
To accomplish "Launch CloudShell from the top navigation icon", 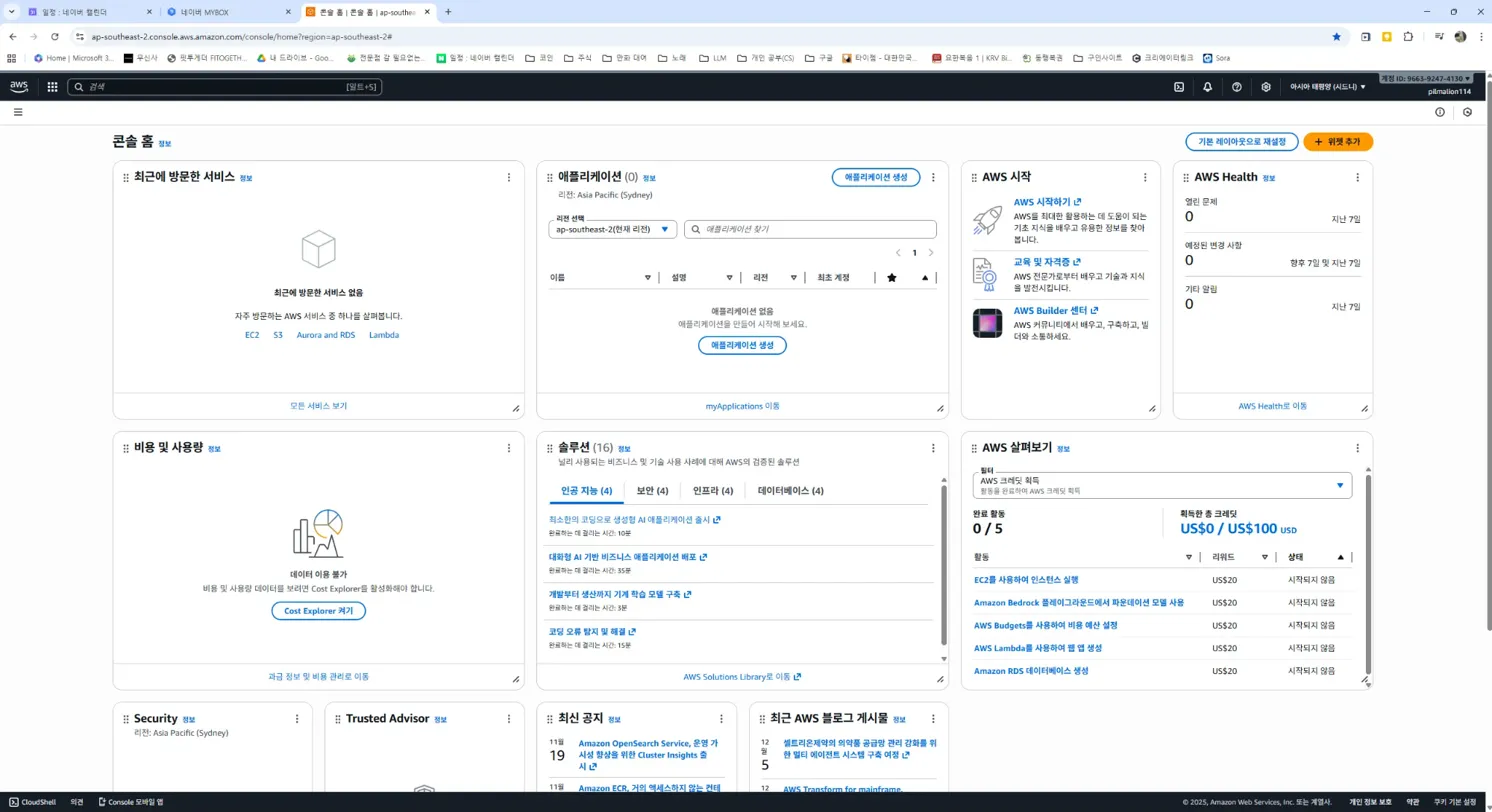I will coord(1179,87).
